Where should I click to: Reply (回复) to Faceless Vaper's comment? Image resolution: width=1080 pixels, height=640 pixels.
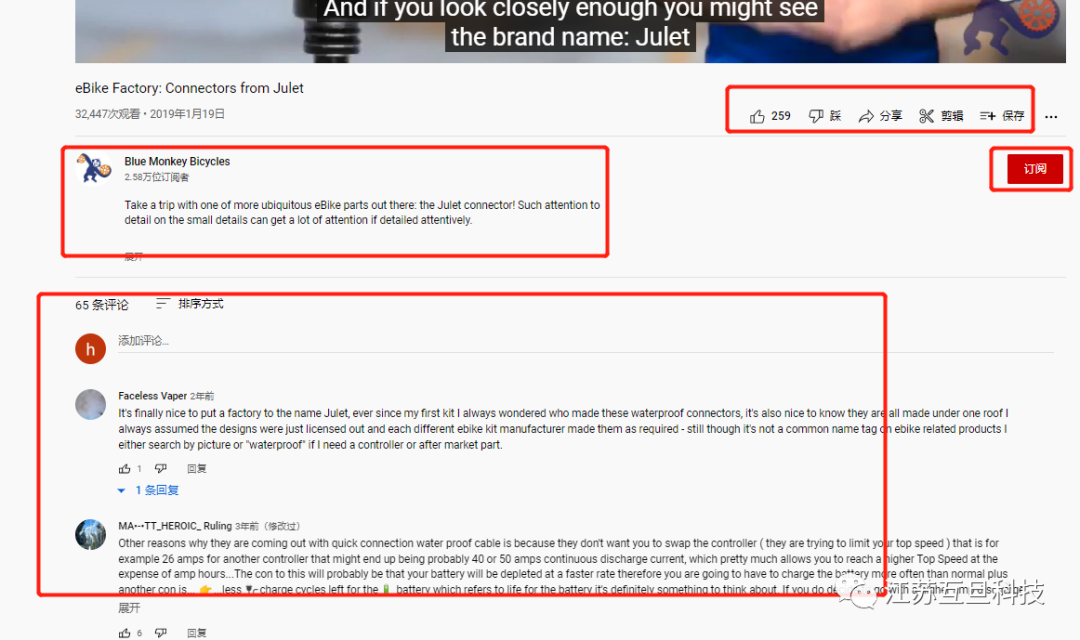point(196,468)
